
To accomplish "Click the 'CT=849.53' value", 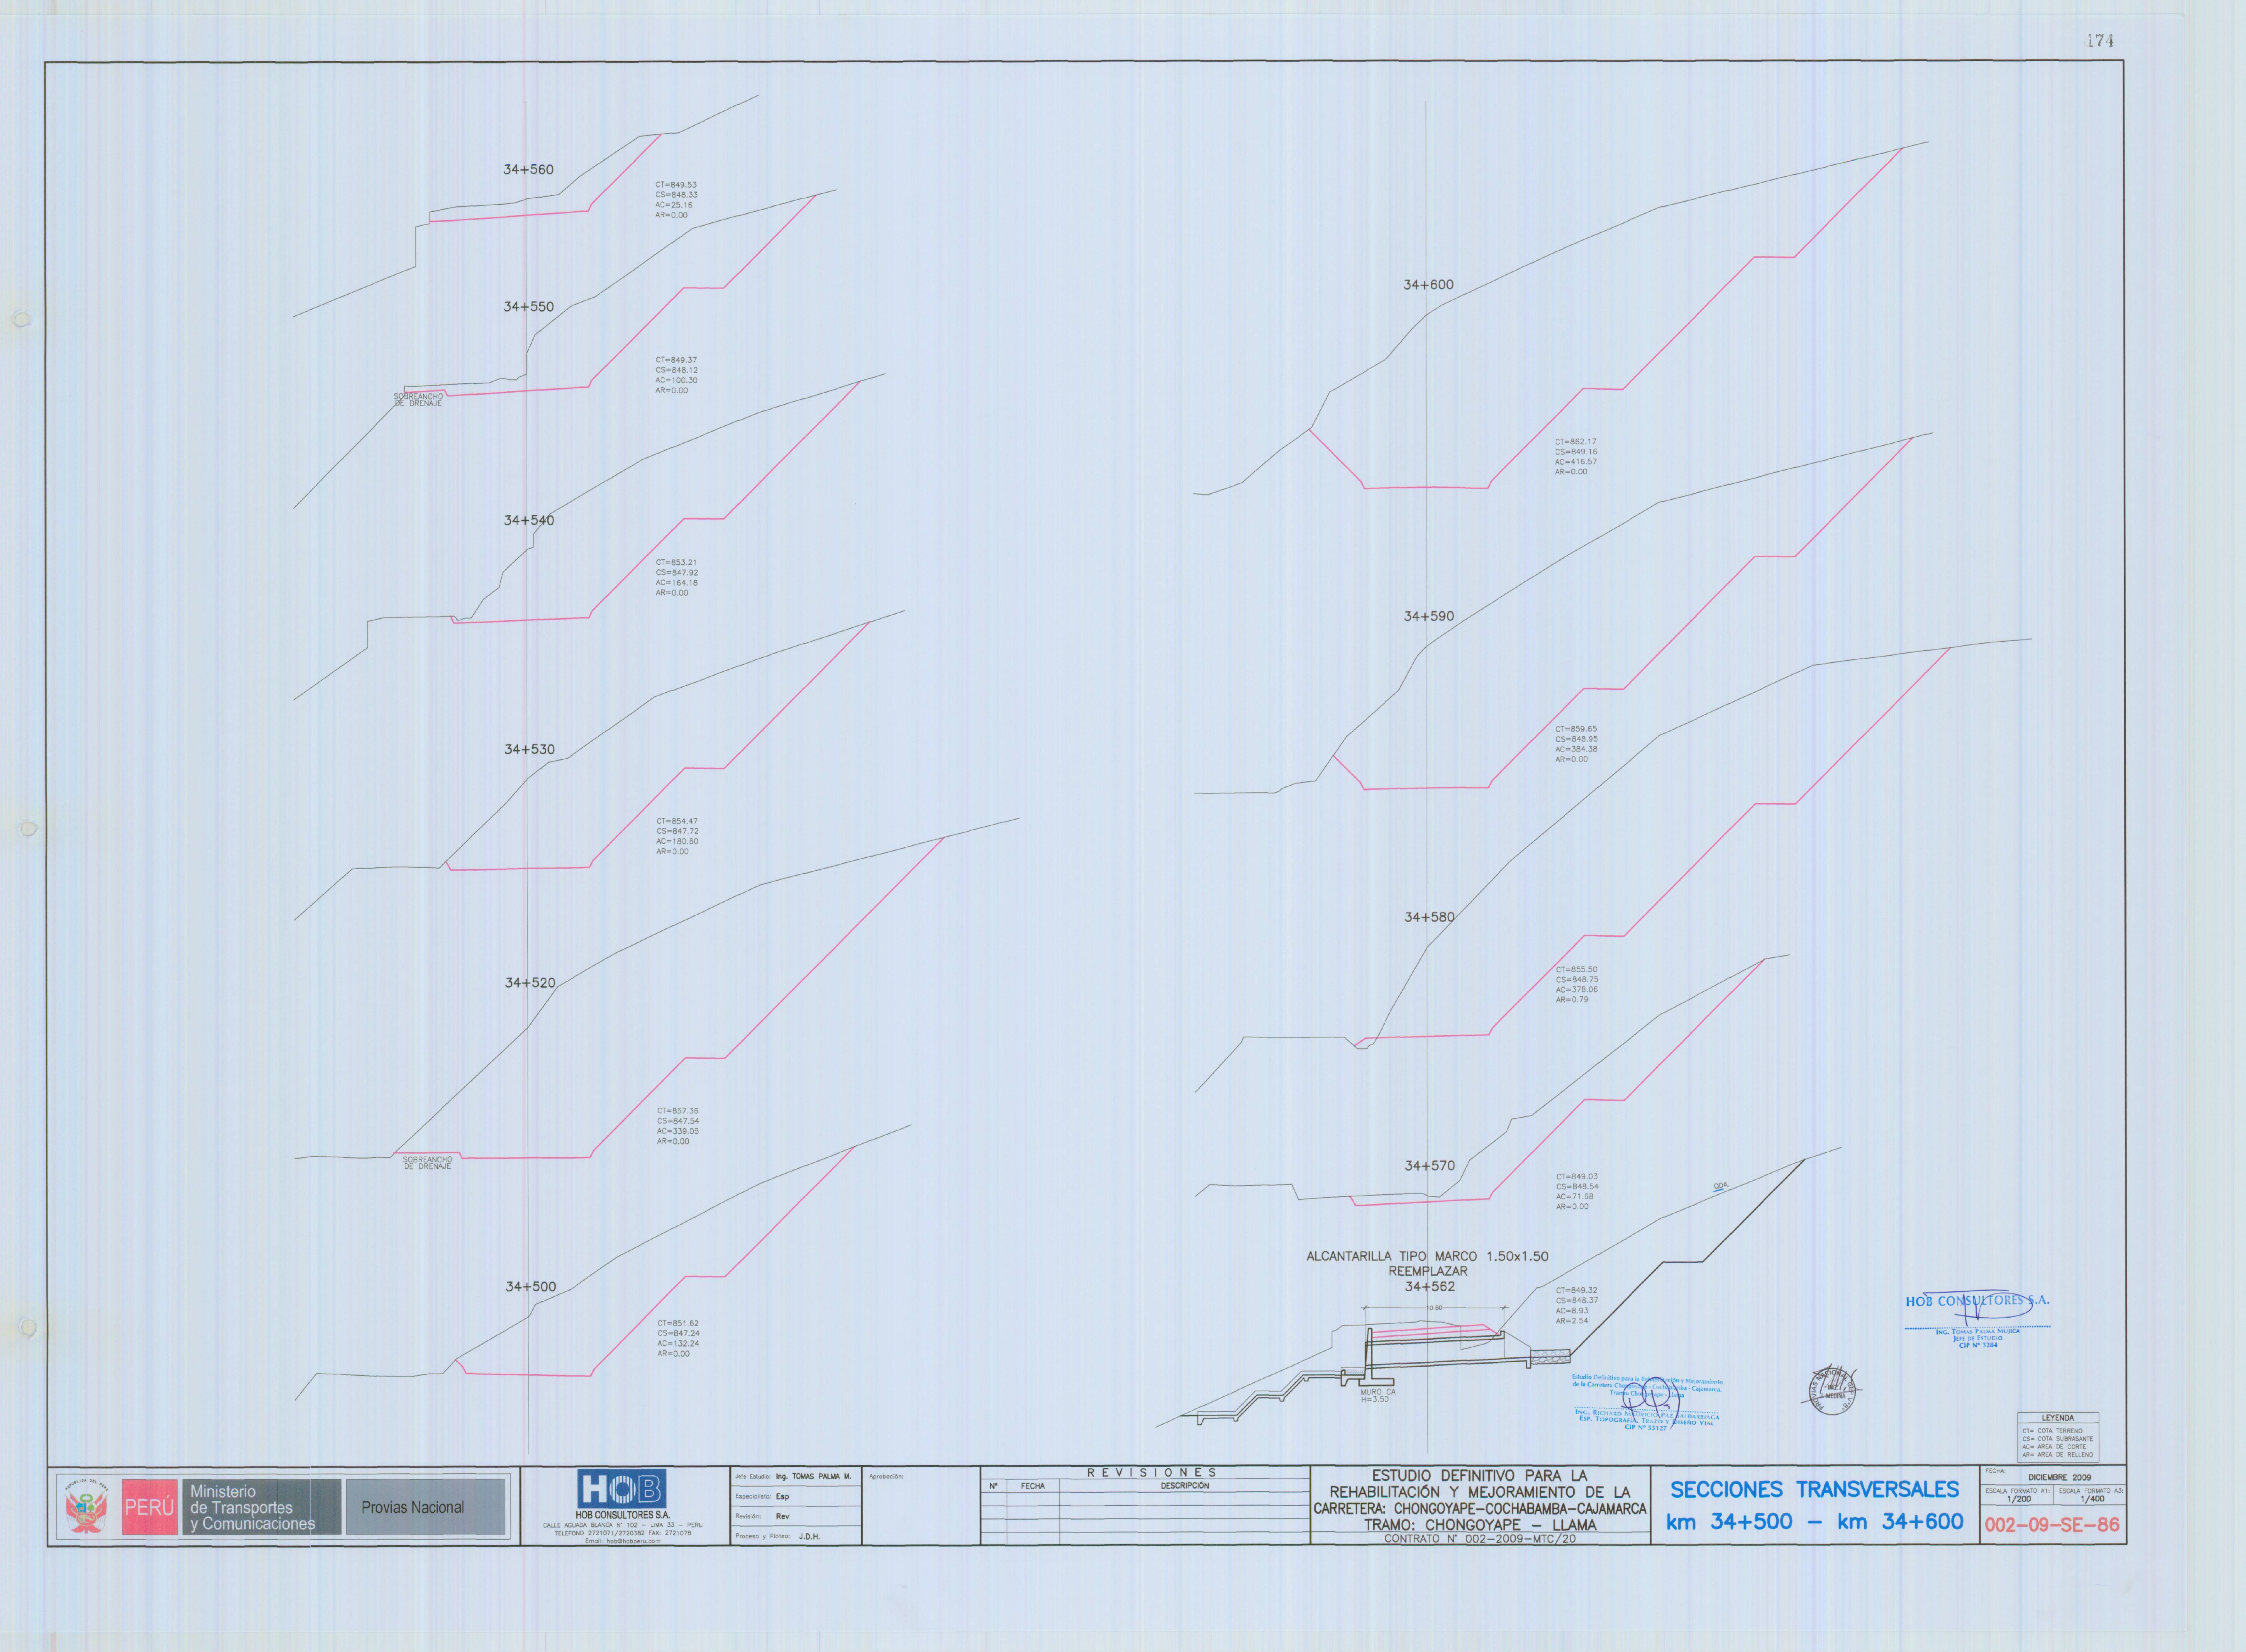I will pyautogui.click(x=676, y=185).
